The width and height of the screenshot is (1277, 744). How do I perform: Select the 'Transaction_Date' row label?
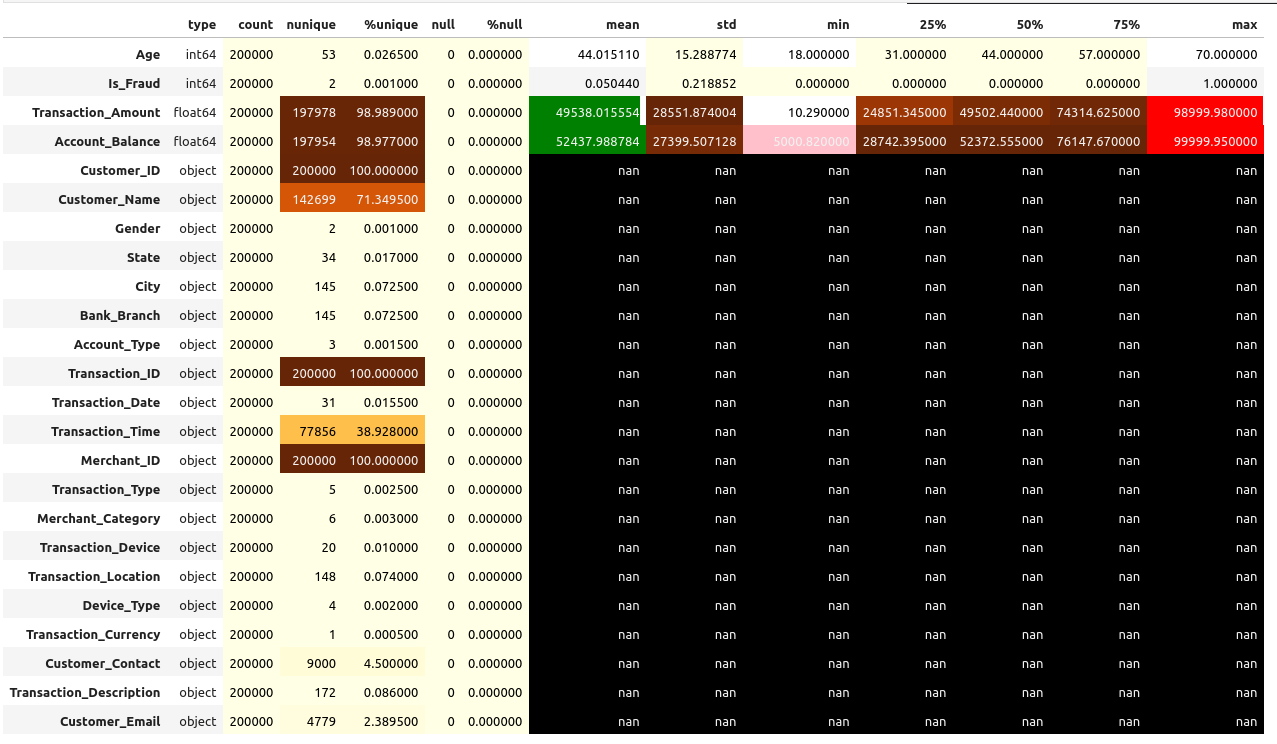click(x=106, y=402)
